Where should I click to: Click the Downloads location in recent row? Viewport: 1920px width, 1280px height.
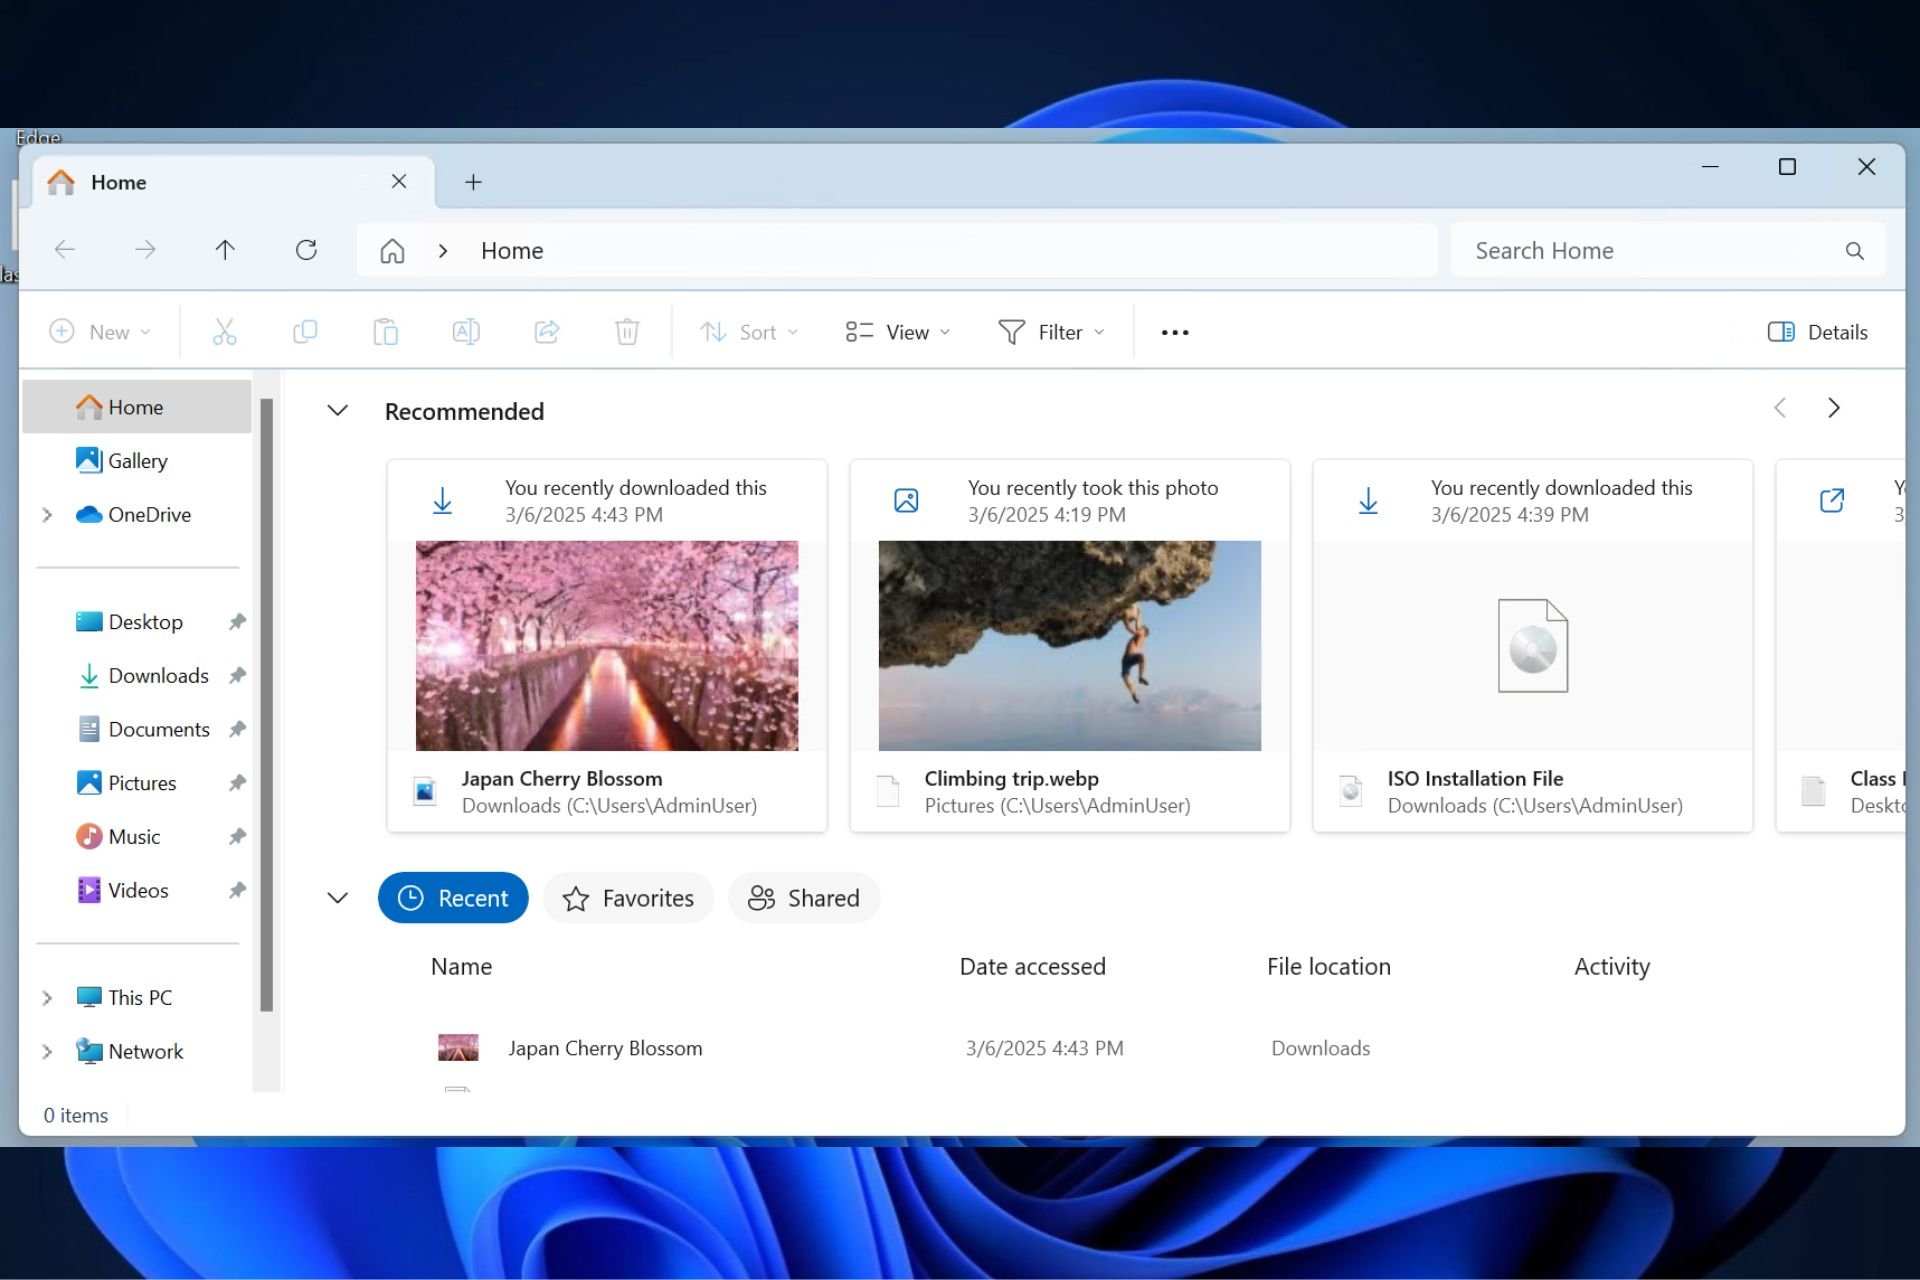[x=1320, y=1048]
